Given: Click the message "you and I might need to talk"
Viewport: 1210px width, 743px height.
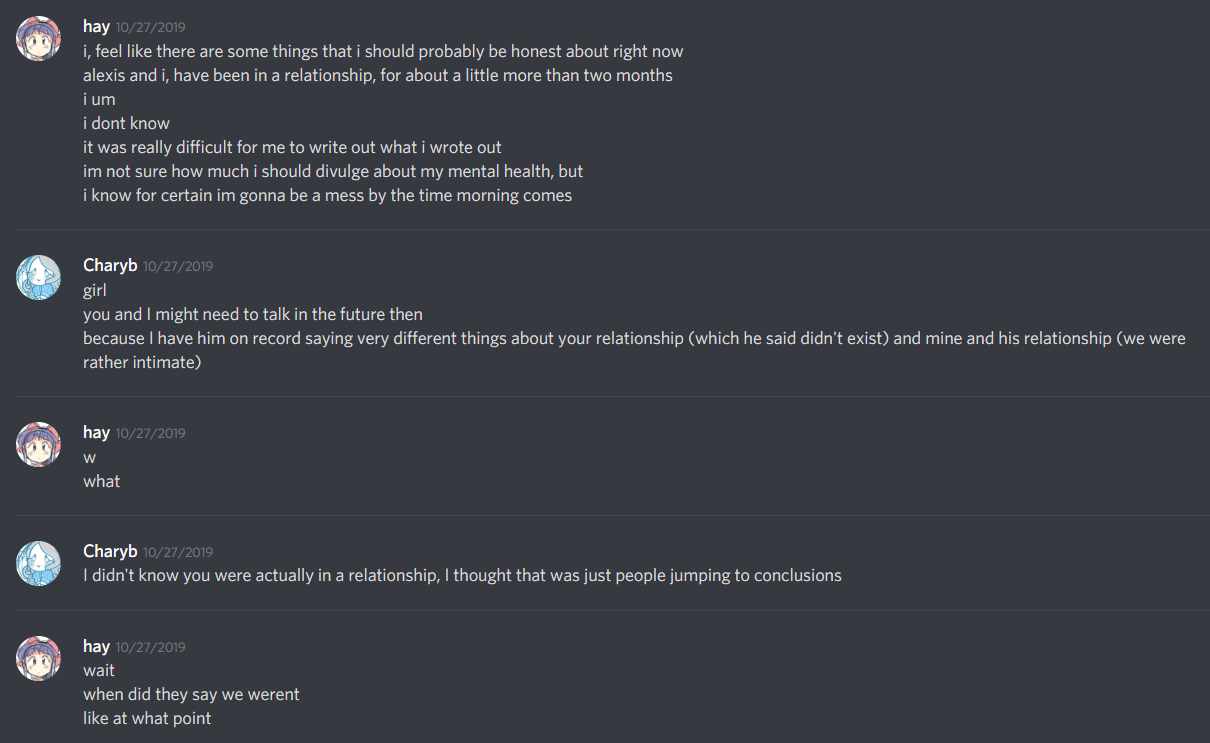Looking at the screenshot, I should click(x=253, y=314).
